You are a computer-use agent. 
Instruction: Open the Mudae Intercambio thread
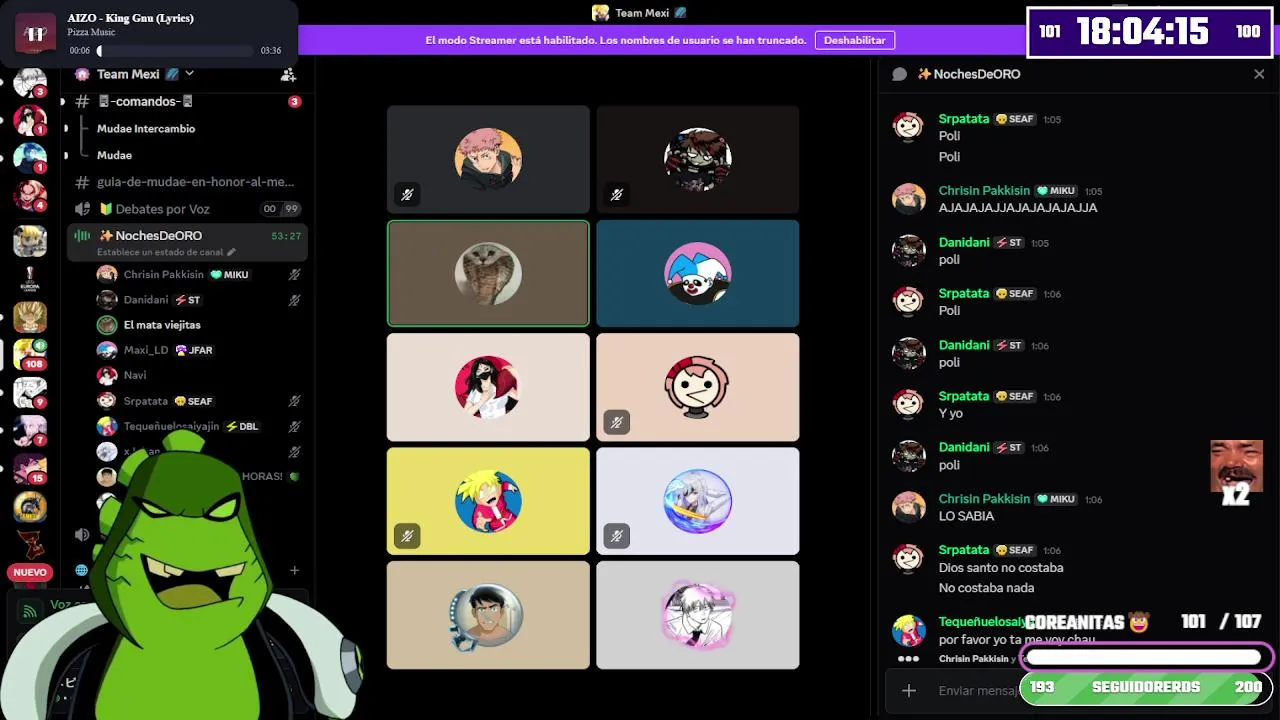pos(146,128)
